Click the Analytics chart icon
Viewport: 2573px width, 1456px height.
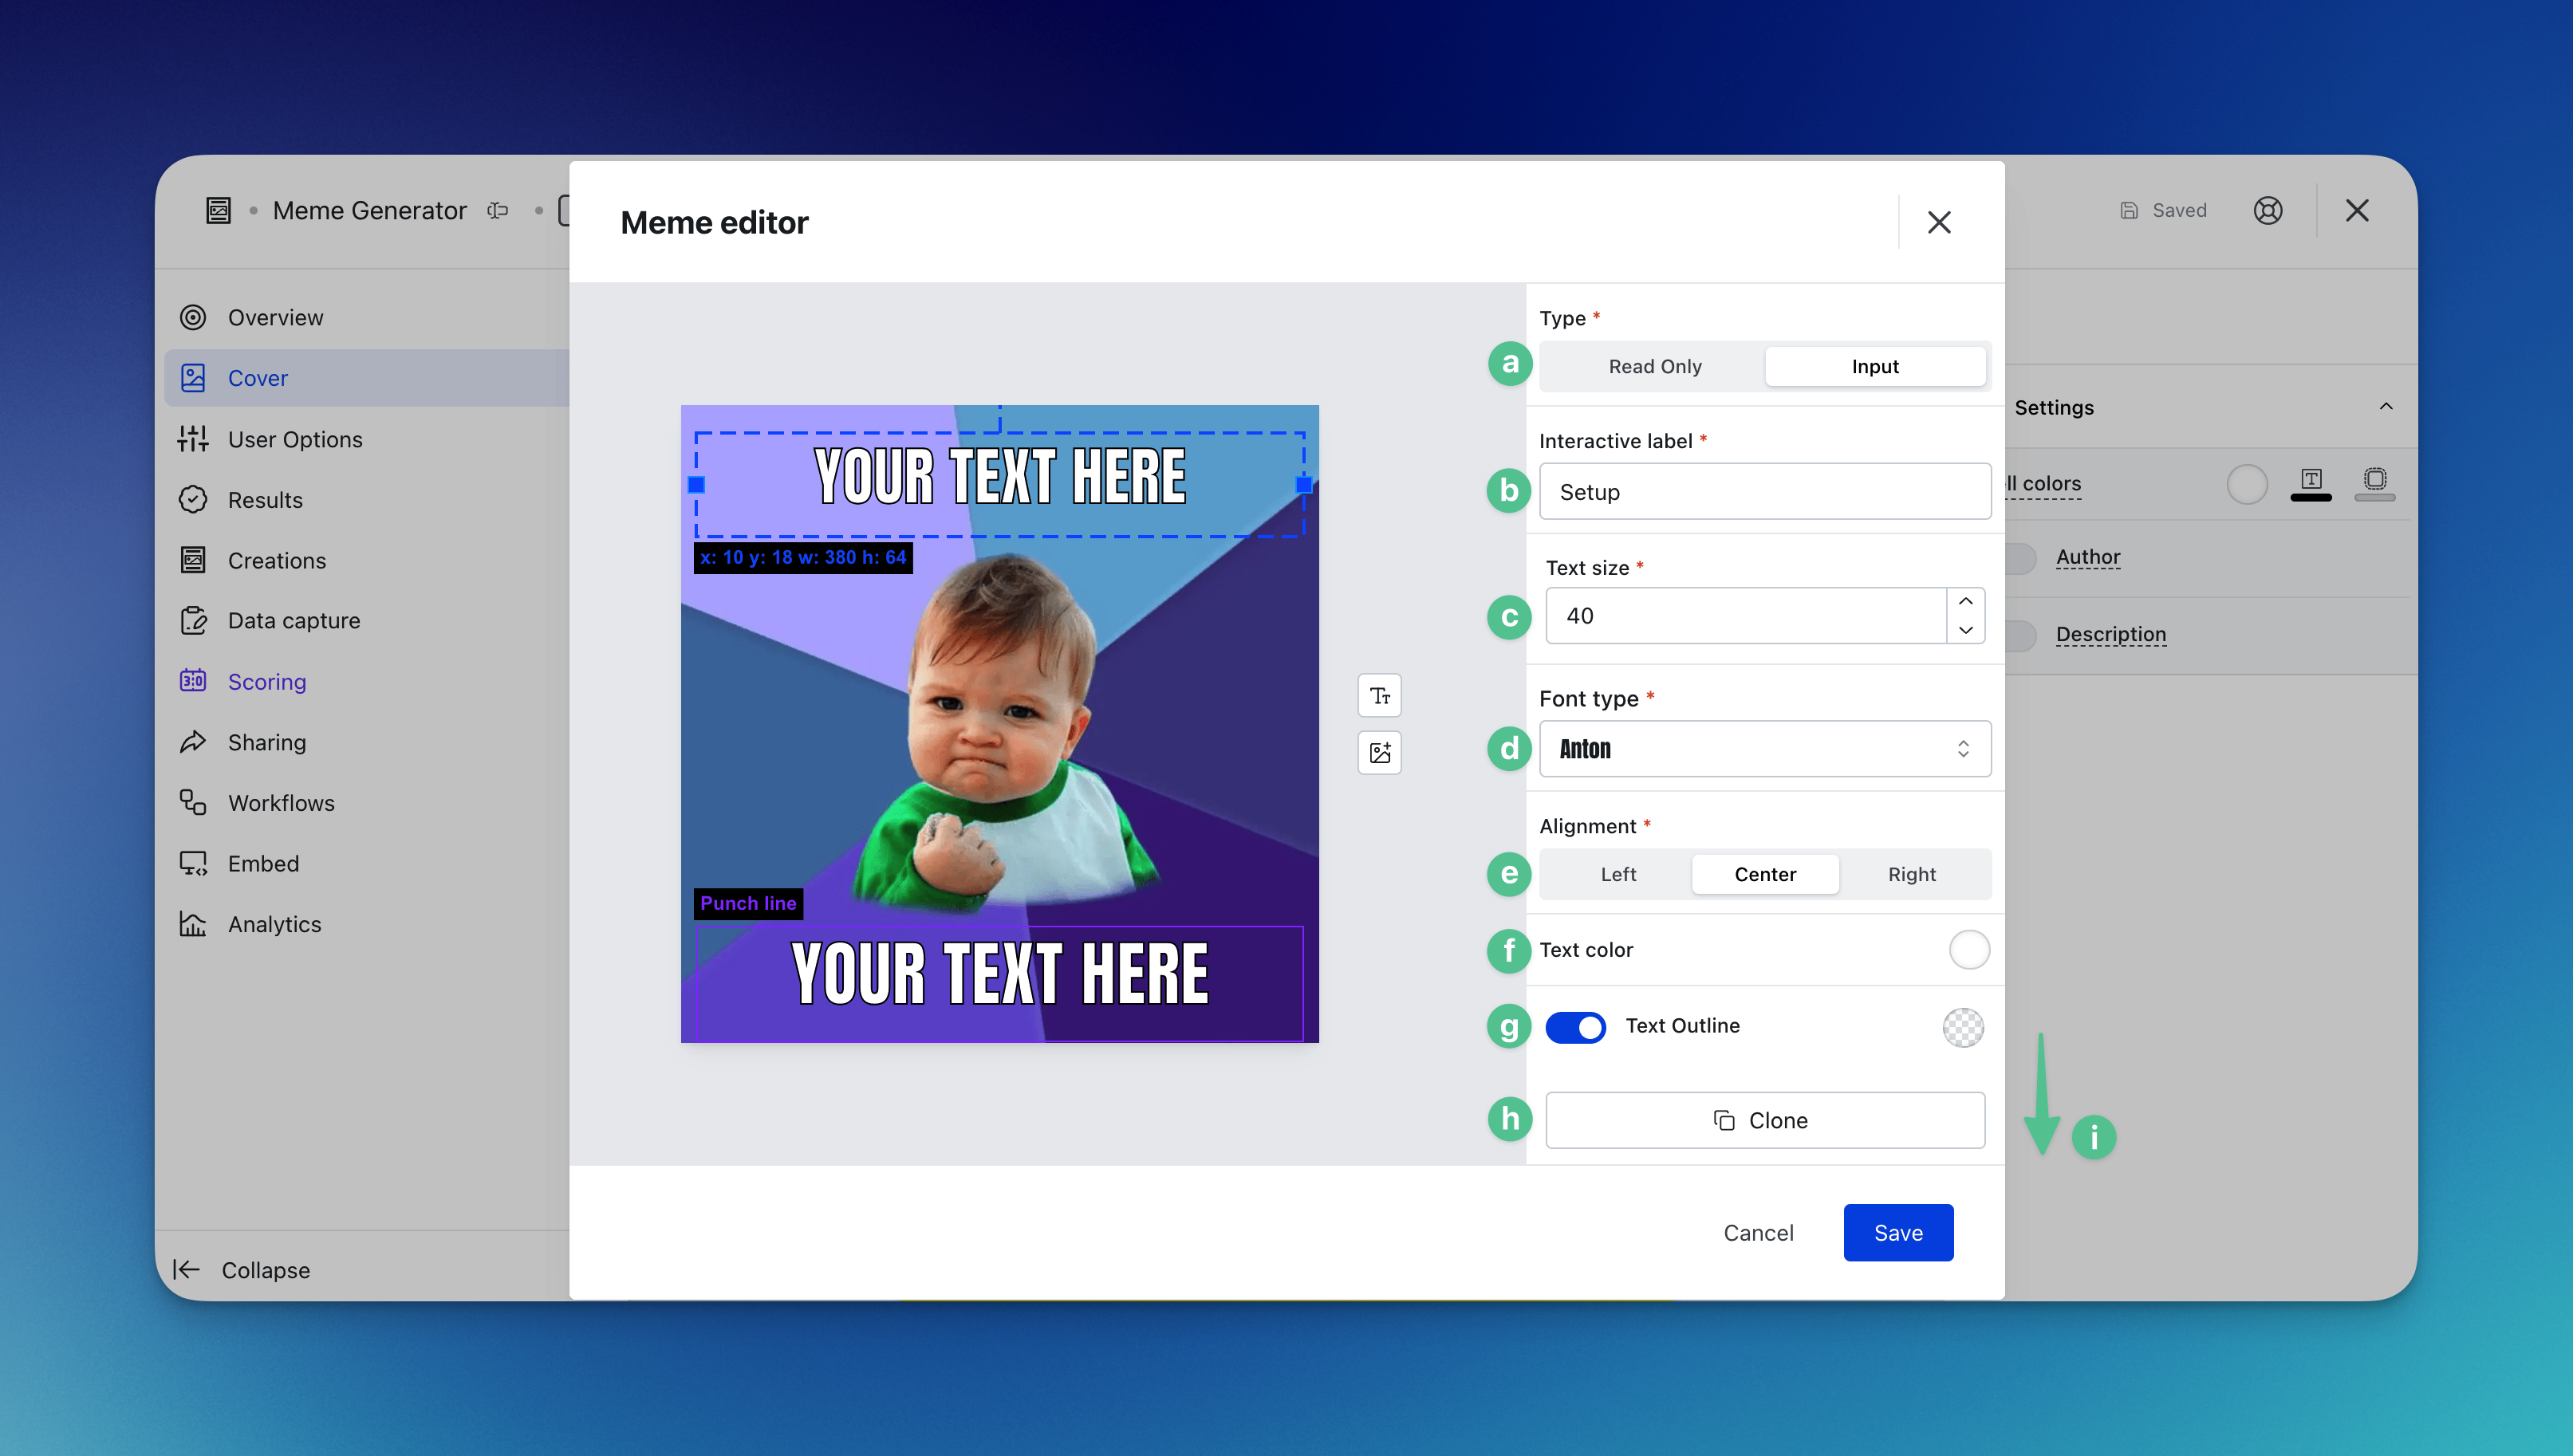tap(193, 924)
